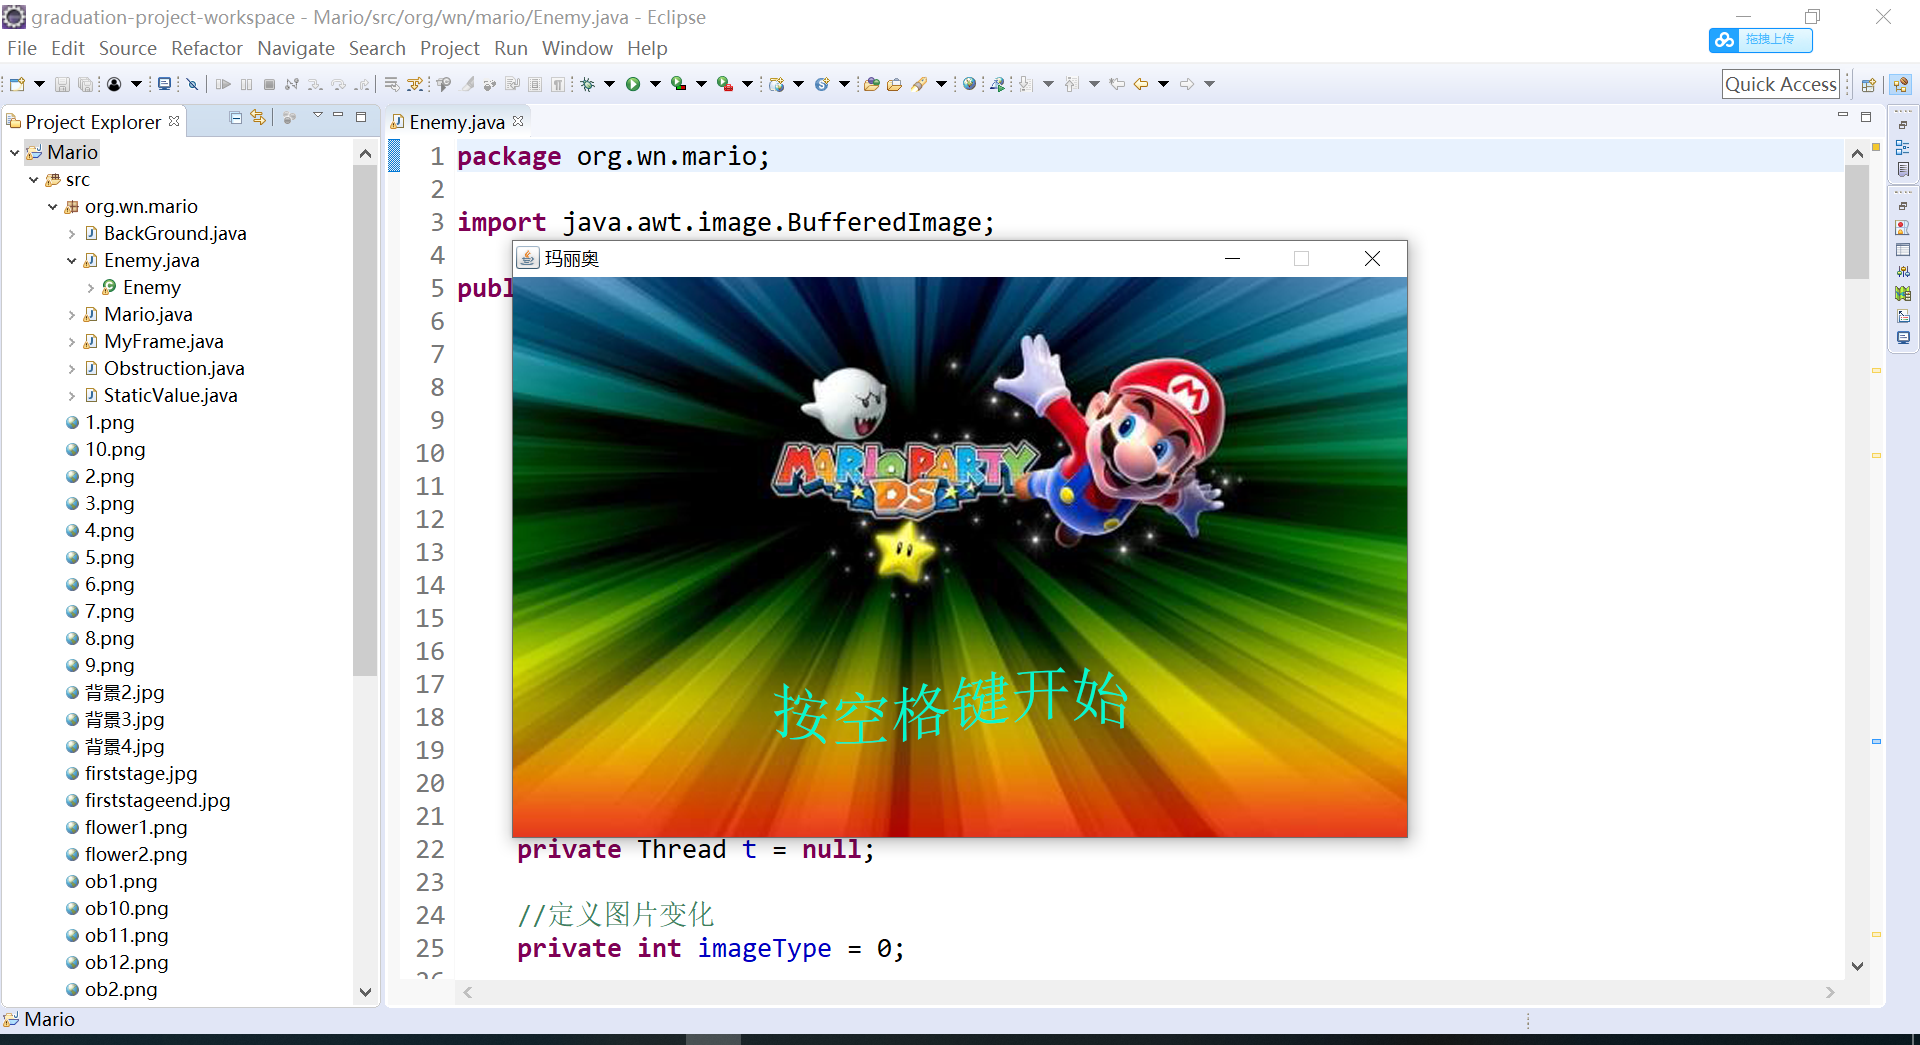The image size is (1920, 1045).
Task: Open the Refactor menu
Action: coord(206,48)
